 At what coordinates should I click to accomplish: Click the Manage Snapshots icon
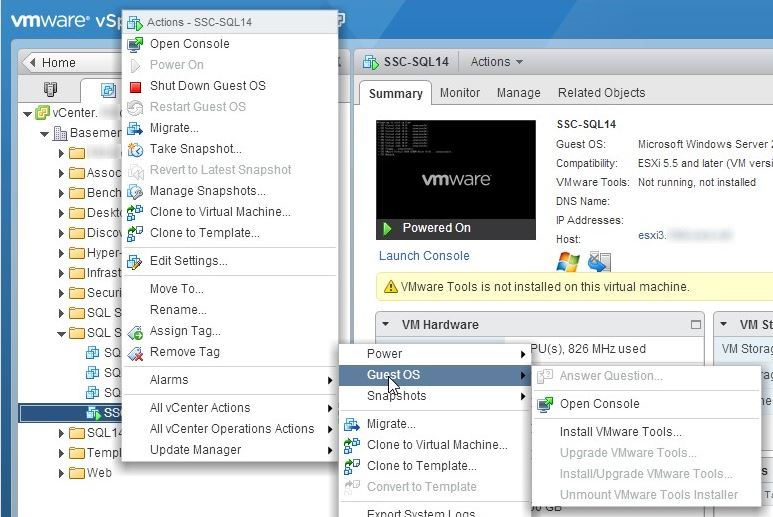tap(135, 191)
